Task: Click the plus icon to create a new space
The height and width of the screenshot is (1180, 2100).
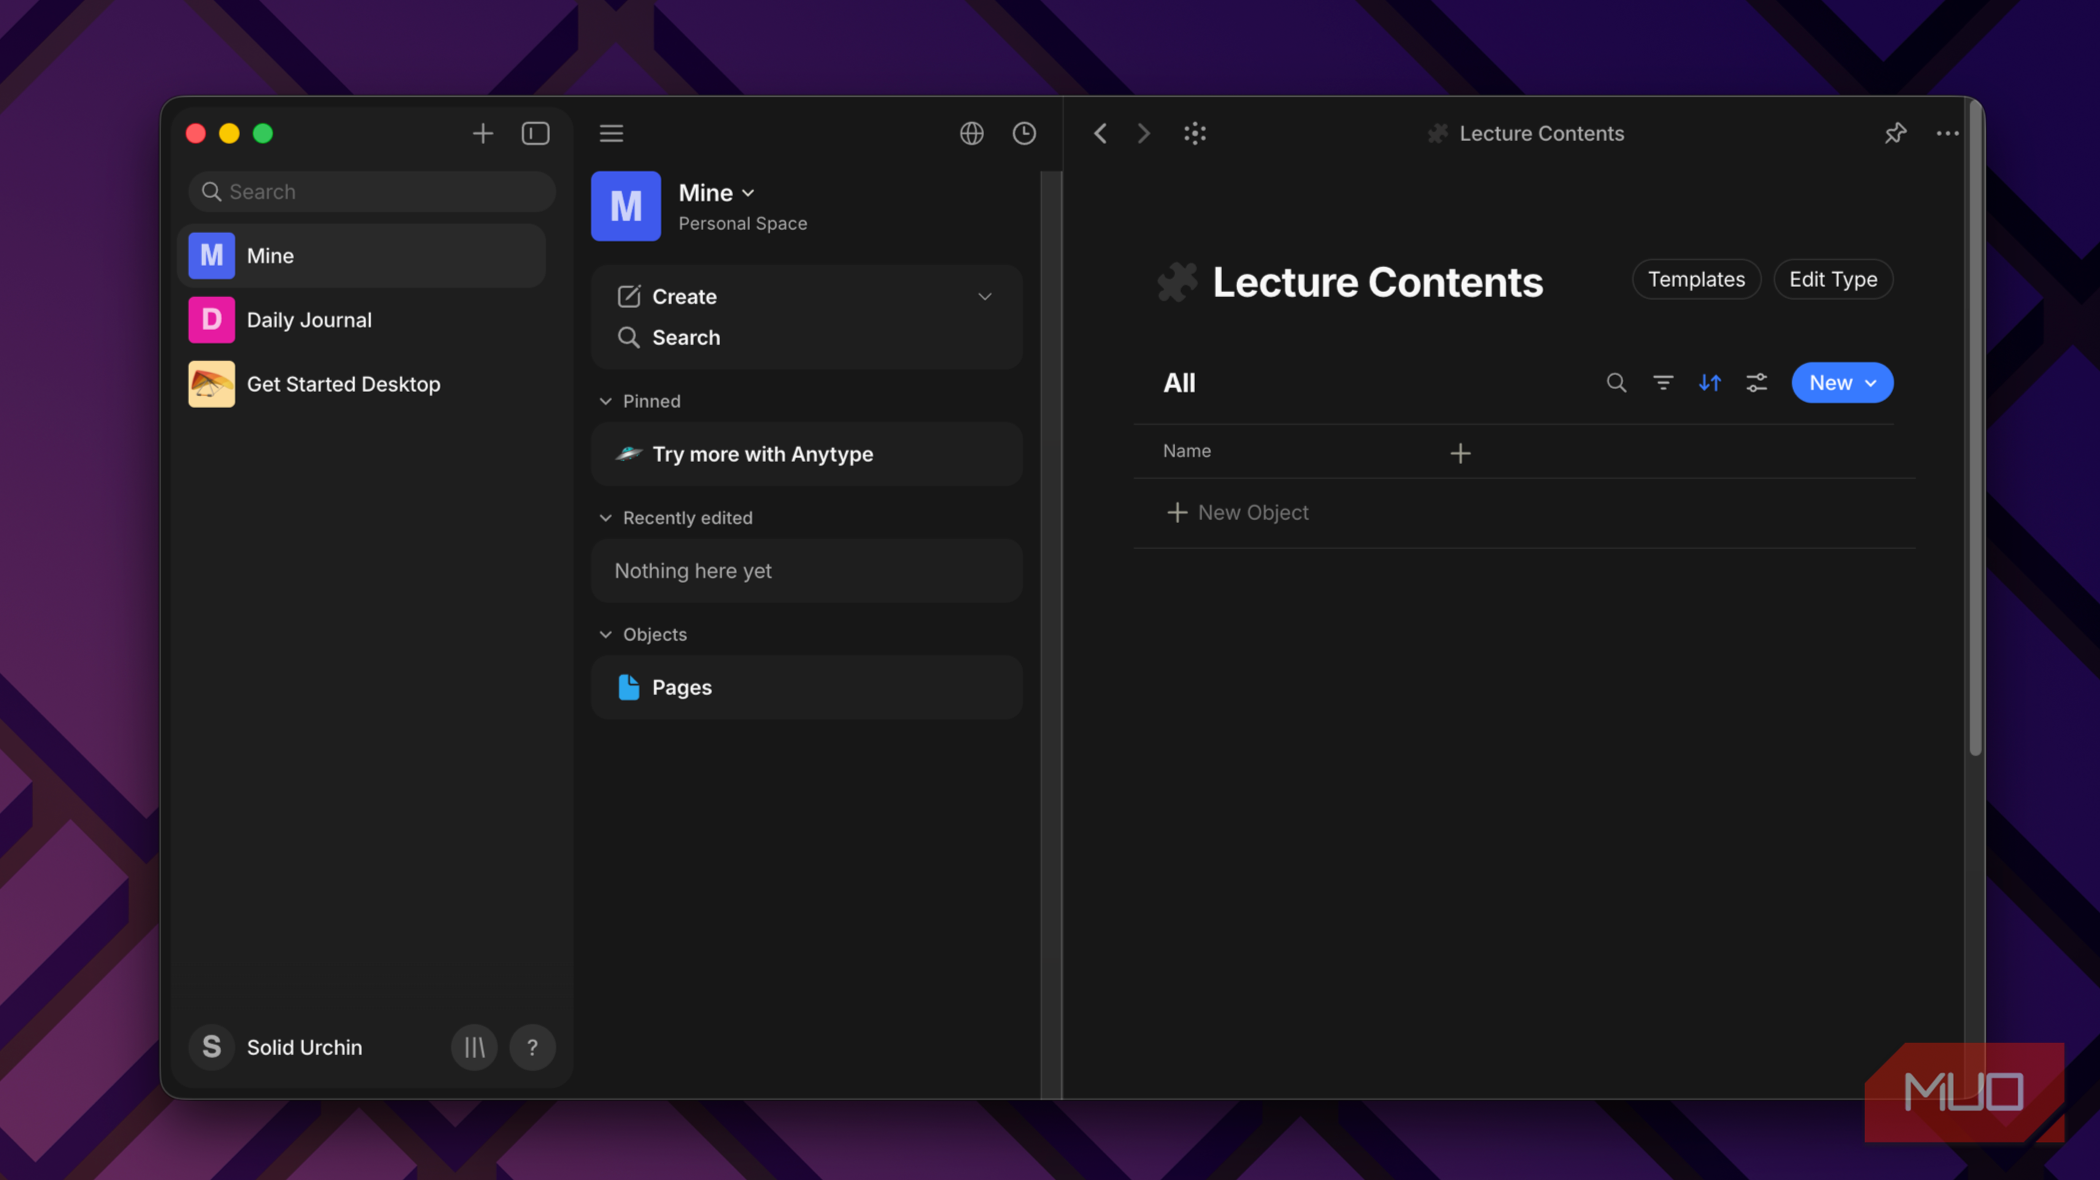Action: (x=483, y=133)
